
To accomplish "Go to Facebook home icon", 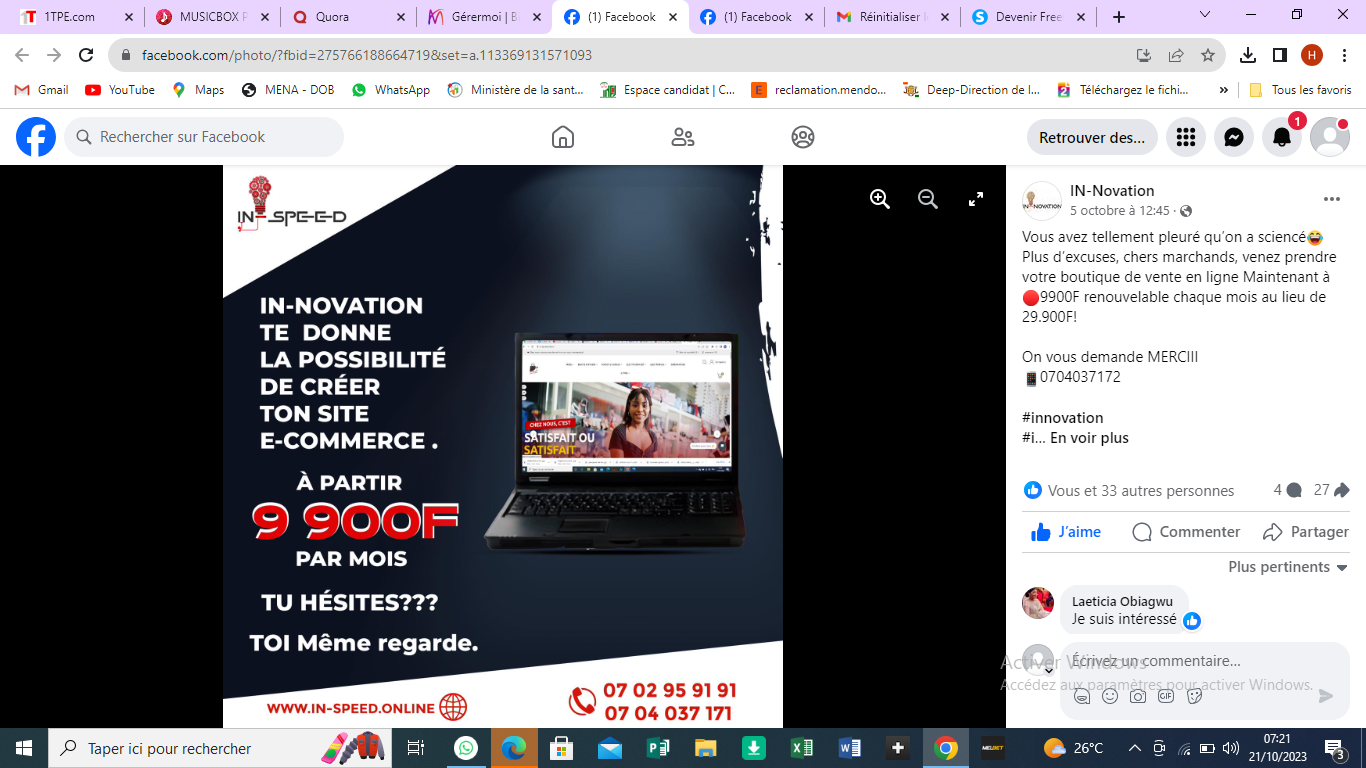I will pyautogui.click(x=563, y=137).
